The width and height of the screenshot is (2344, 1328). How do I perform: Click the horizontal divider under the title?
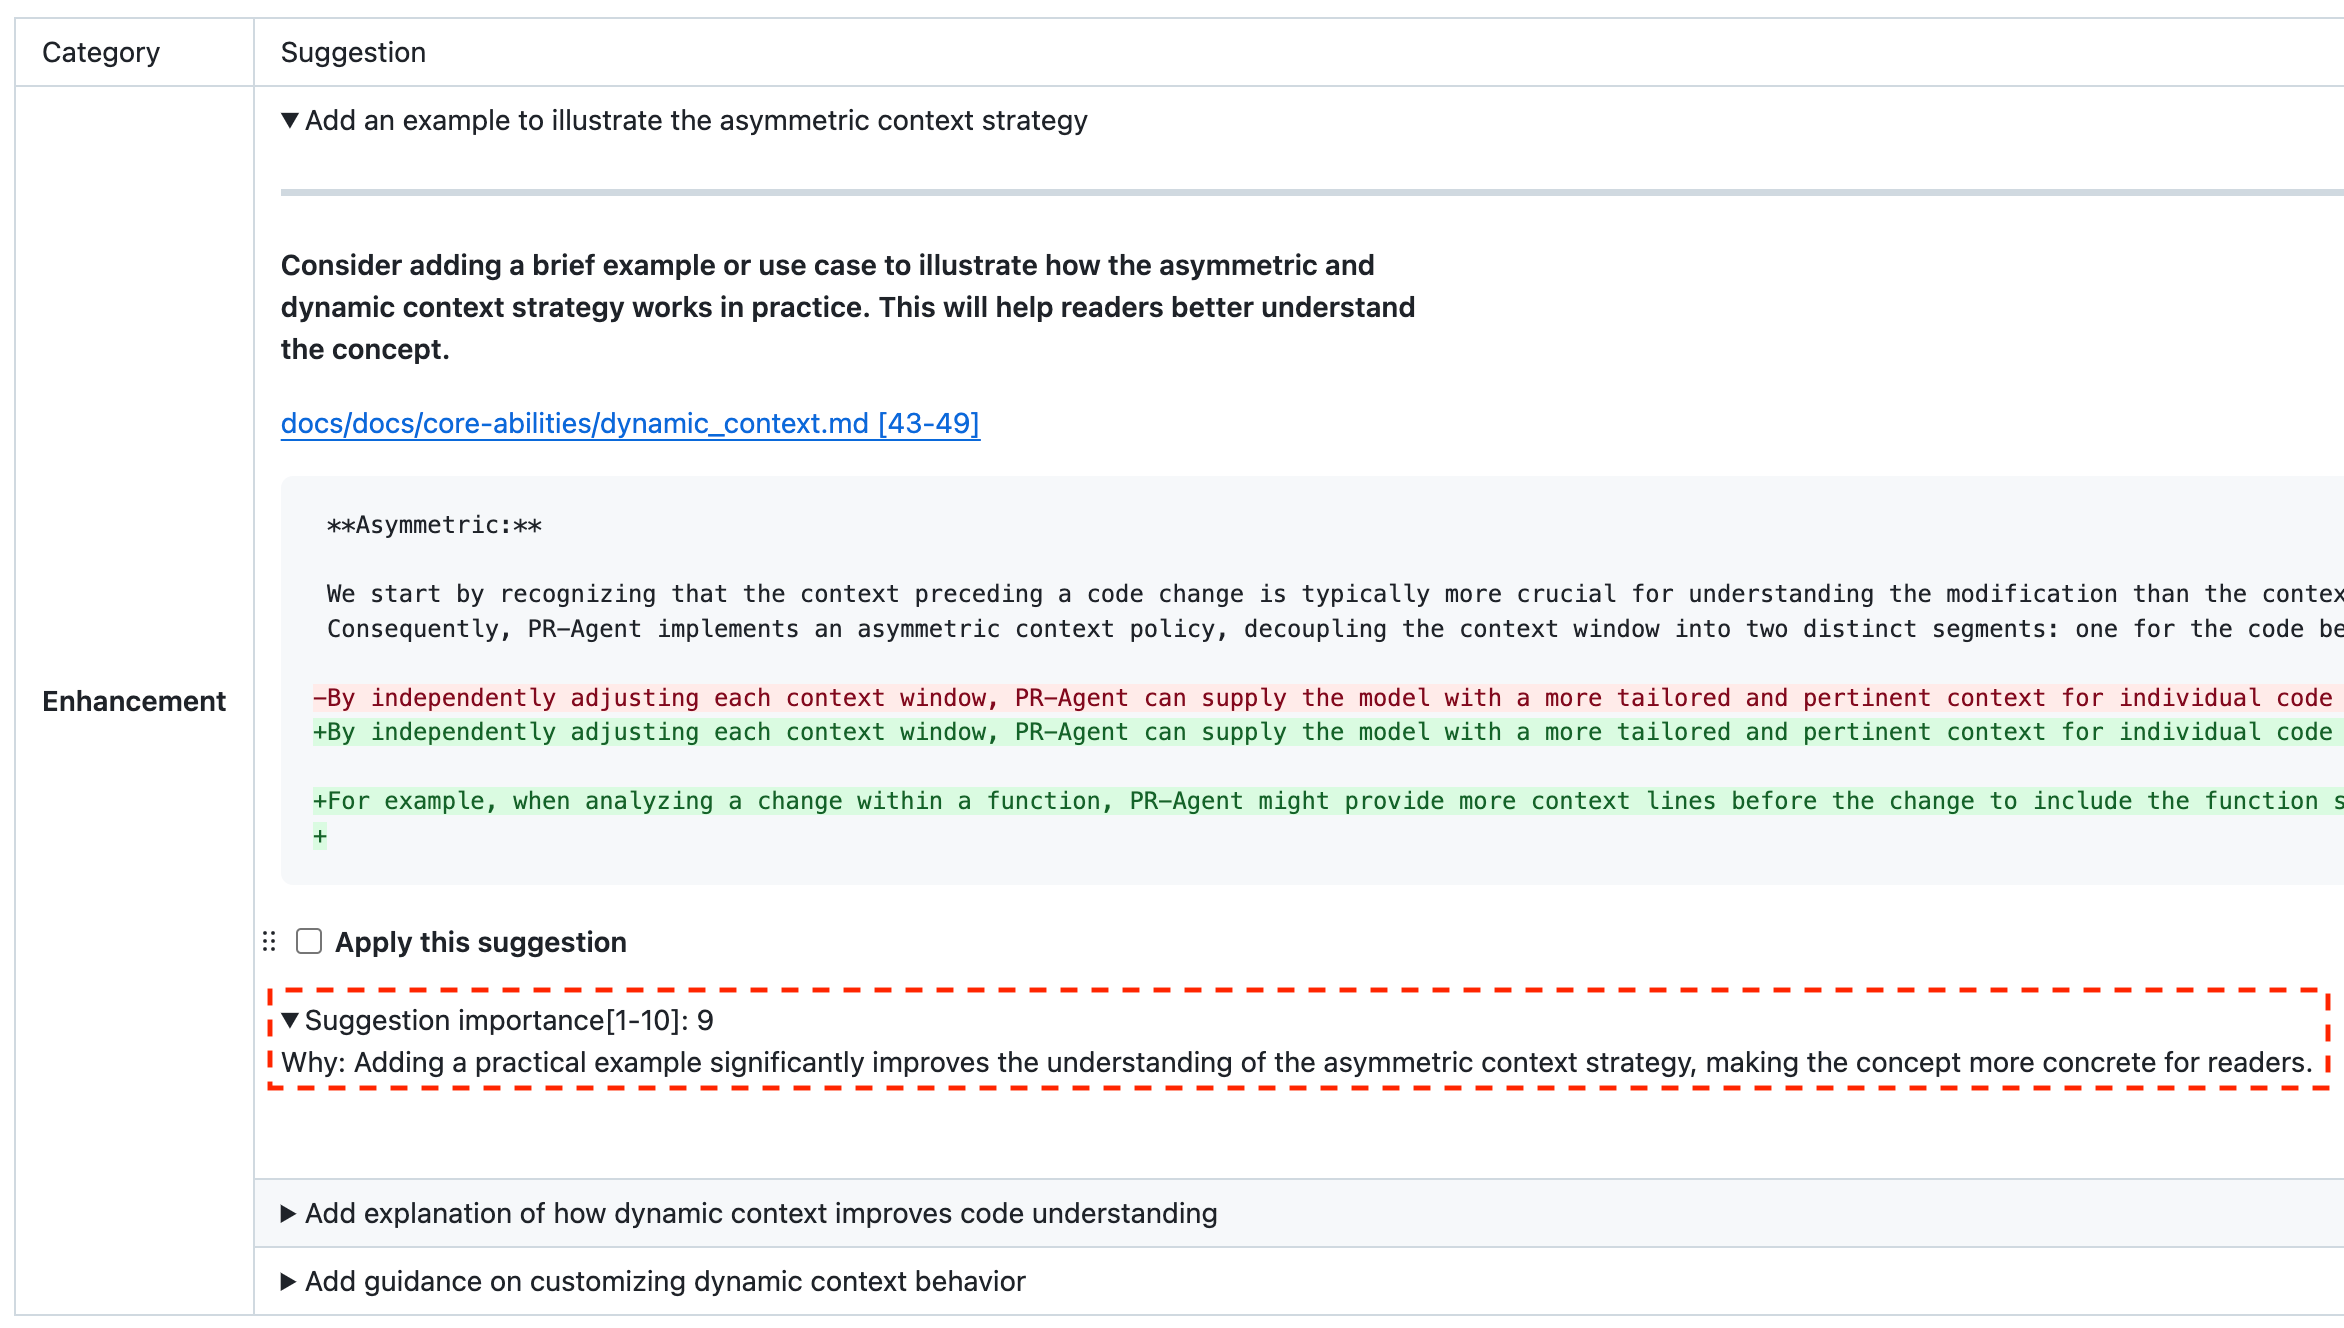1300,192
